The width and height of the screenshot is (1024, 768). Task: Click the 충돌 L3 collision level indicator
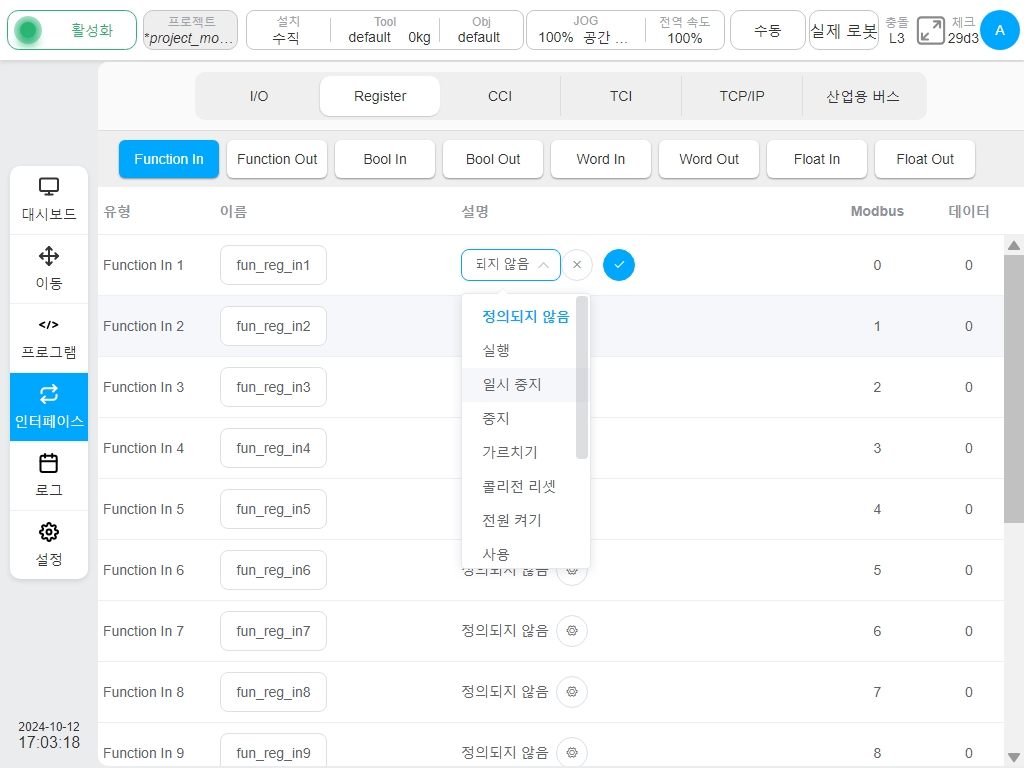tap(897, 30)
